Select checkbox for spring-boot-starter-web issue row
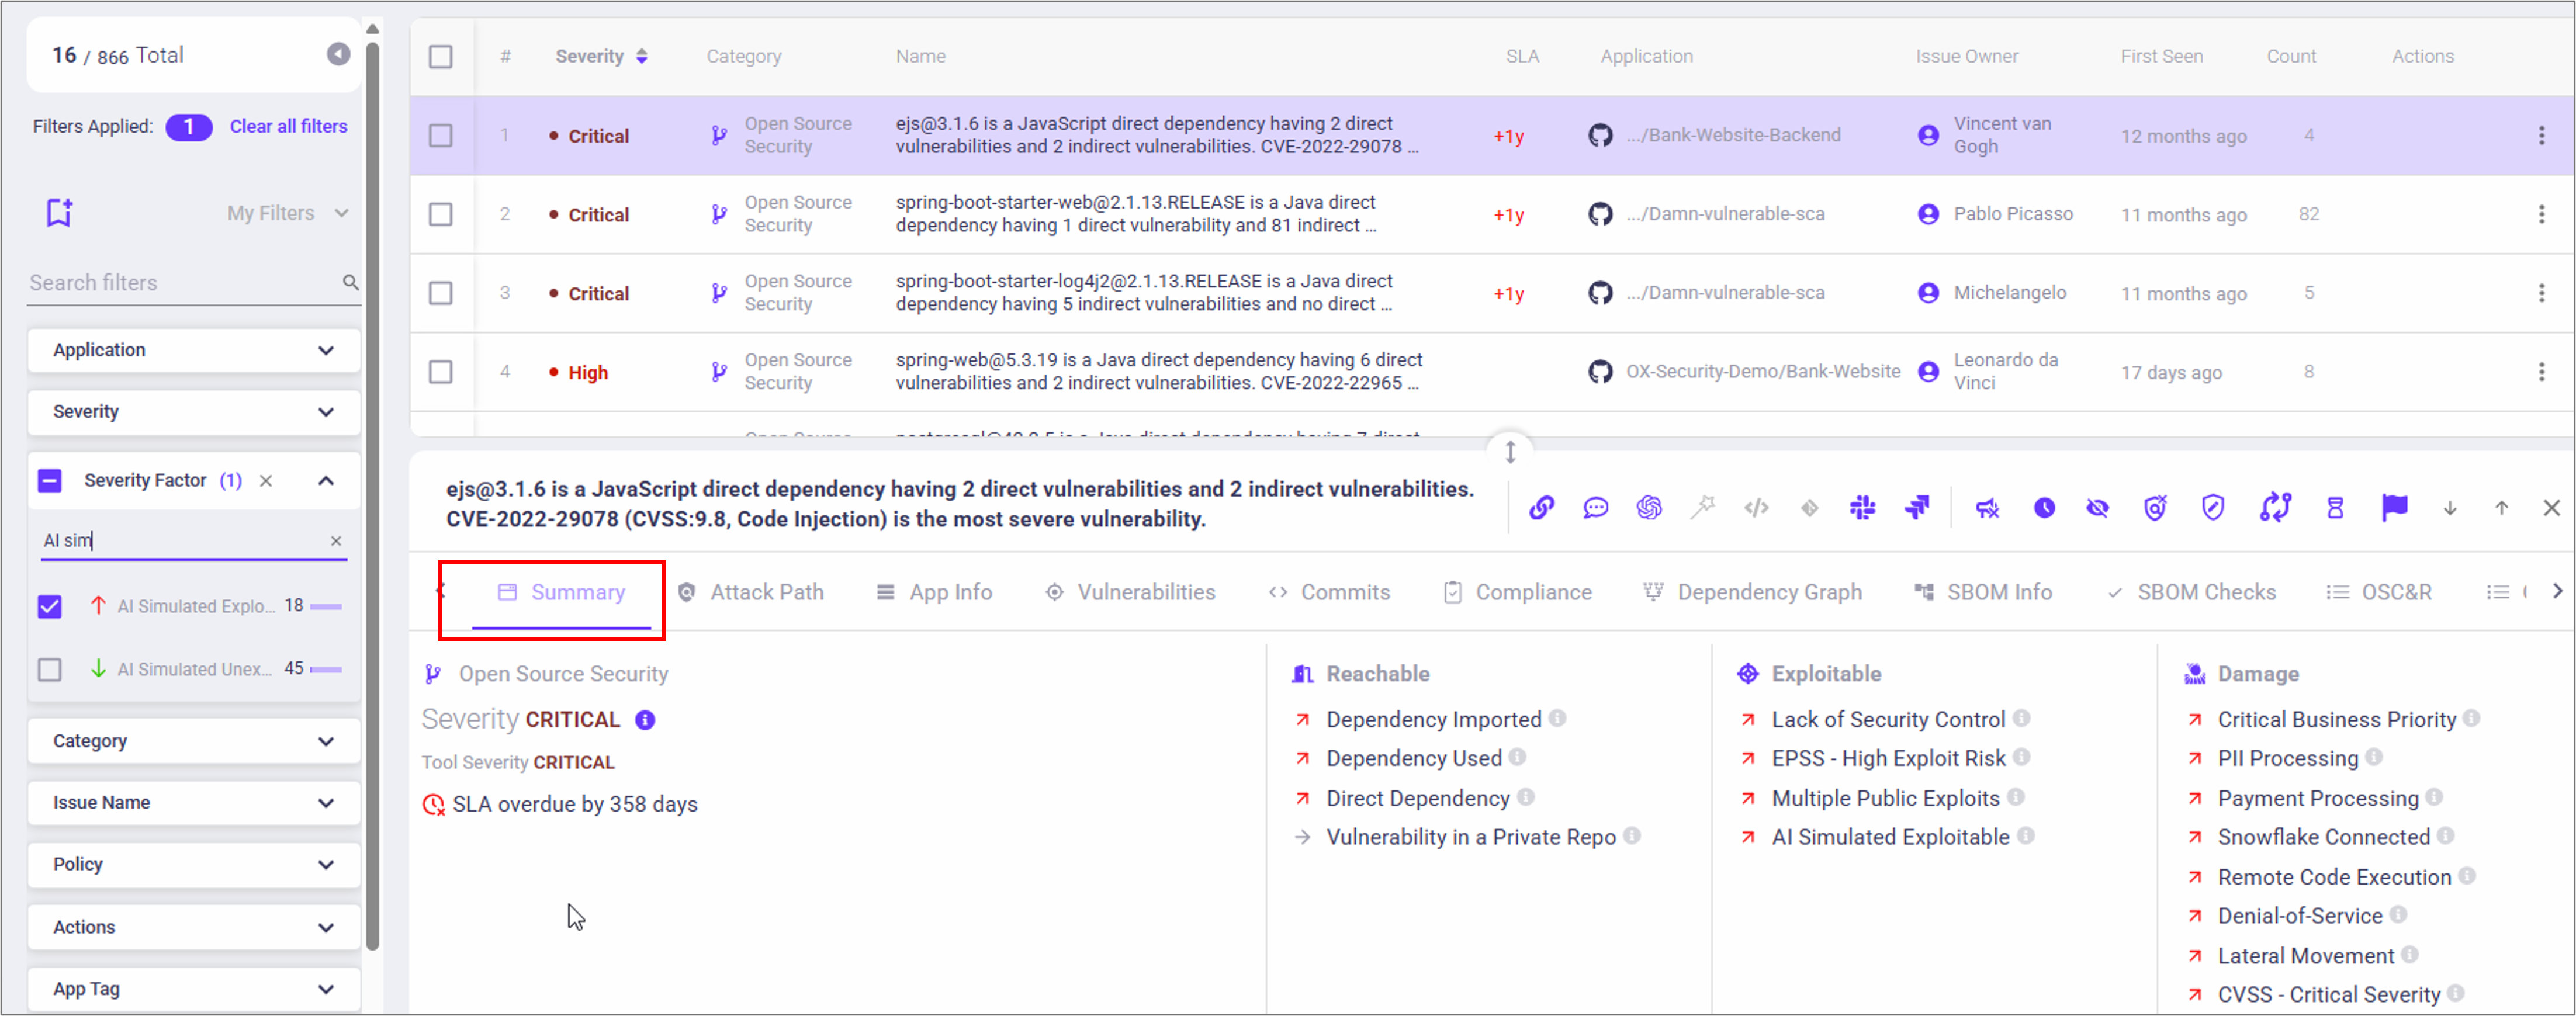 (x=440, y=214)
